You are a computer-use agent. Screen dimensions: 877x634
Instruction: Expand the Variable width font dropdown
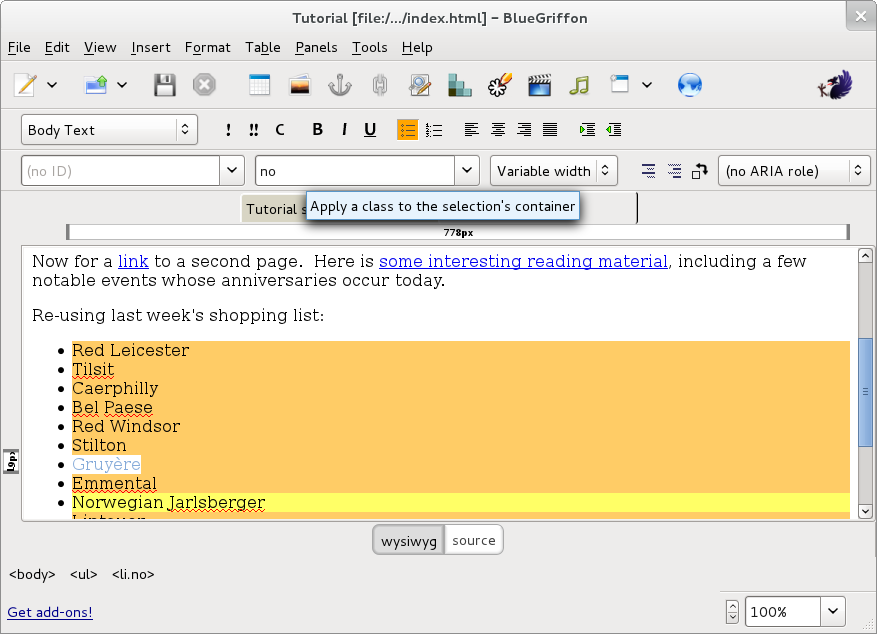(x=553, y=171)
